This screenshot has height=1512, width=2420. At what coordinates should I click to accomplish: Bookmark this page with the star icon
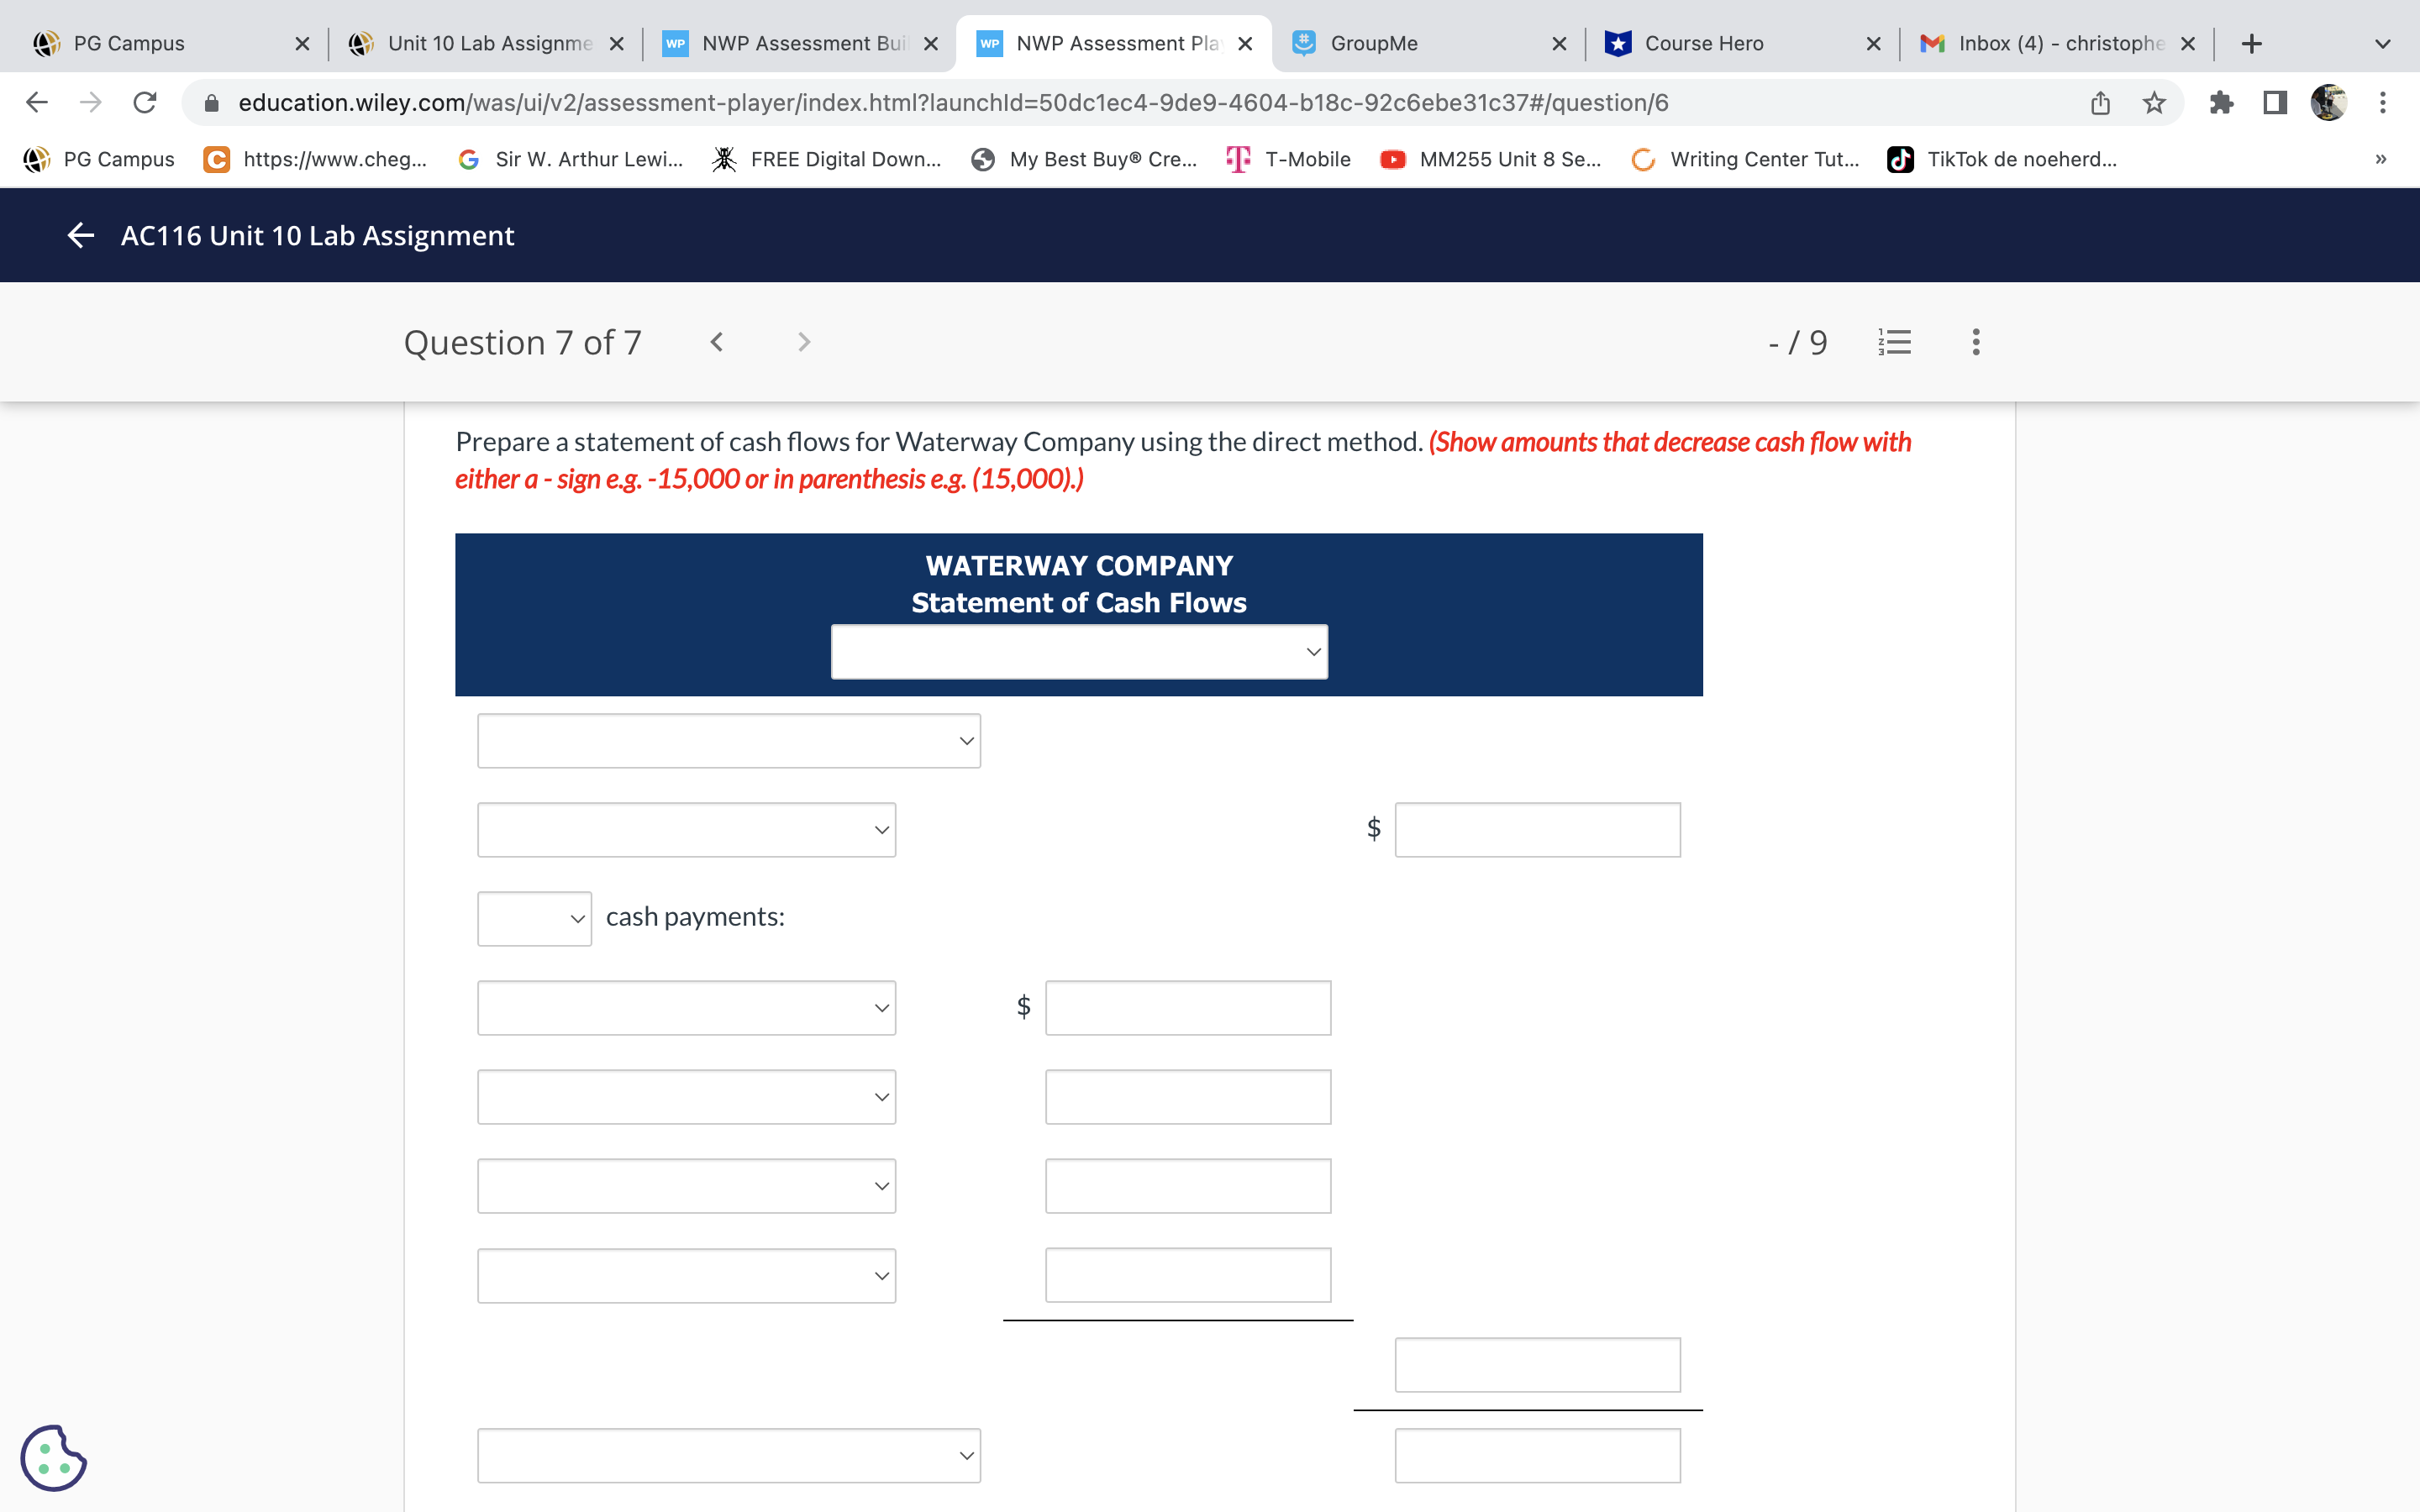2154,103
